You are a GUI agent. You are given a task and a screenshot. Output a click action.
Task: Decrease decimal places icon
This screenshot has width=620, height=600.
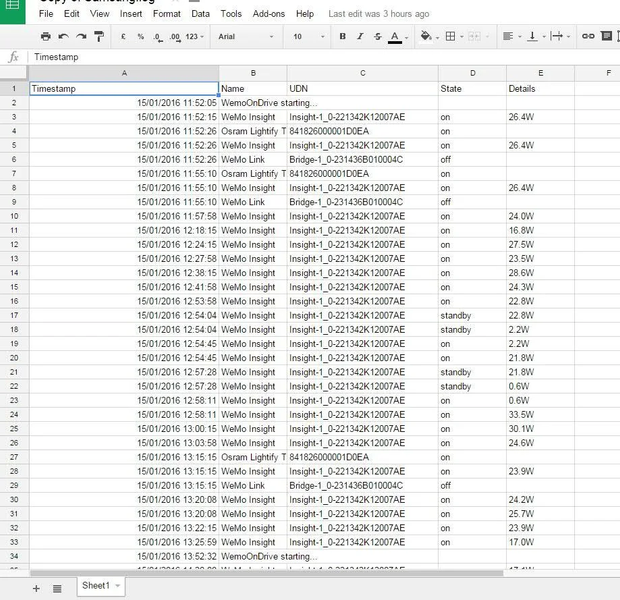coord(158,37)
